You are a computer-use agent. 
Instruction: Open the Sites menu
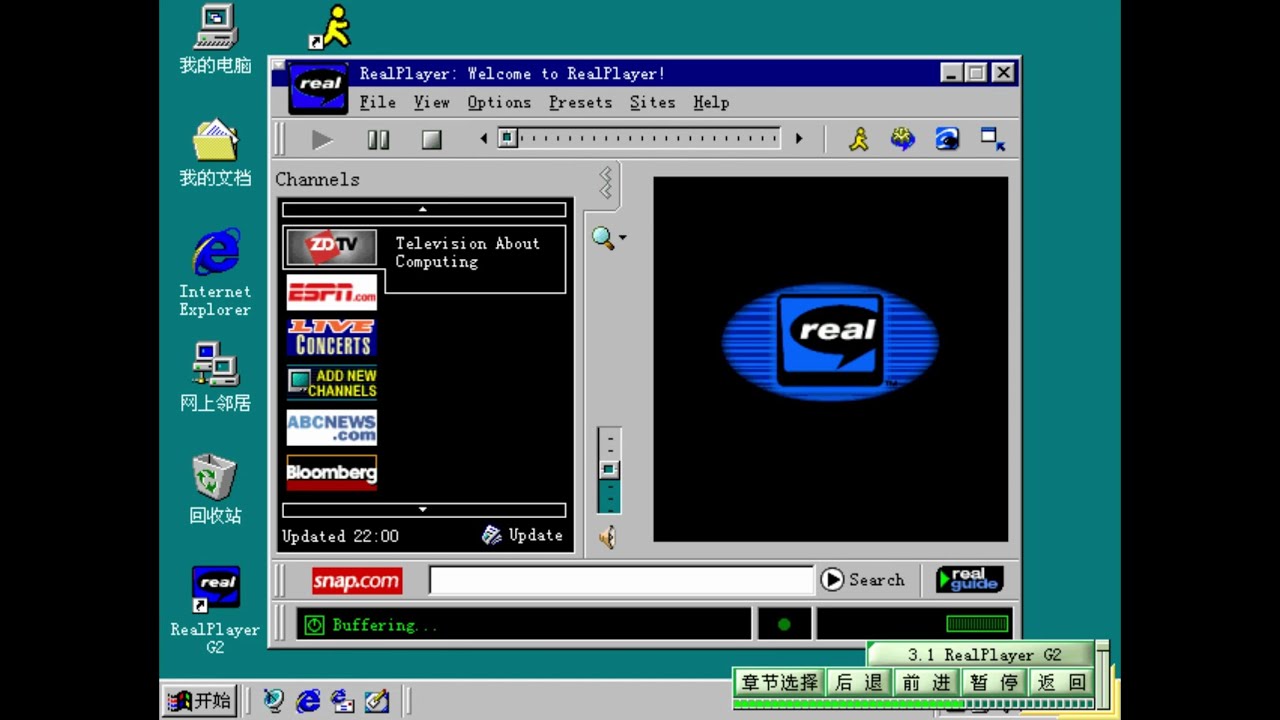(x=652, y=102)
